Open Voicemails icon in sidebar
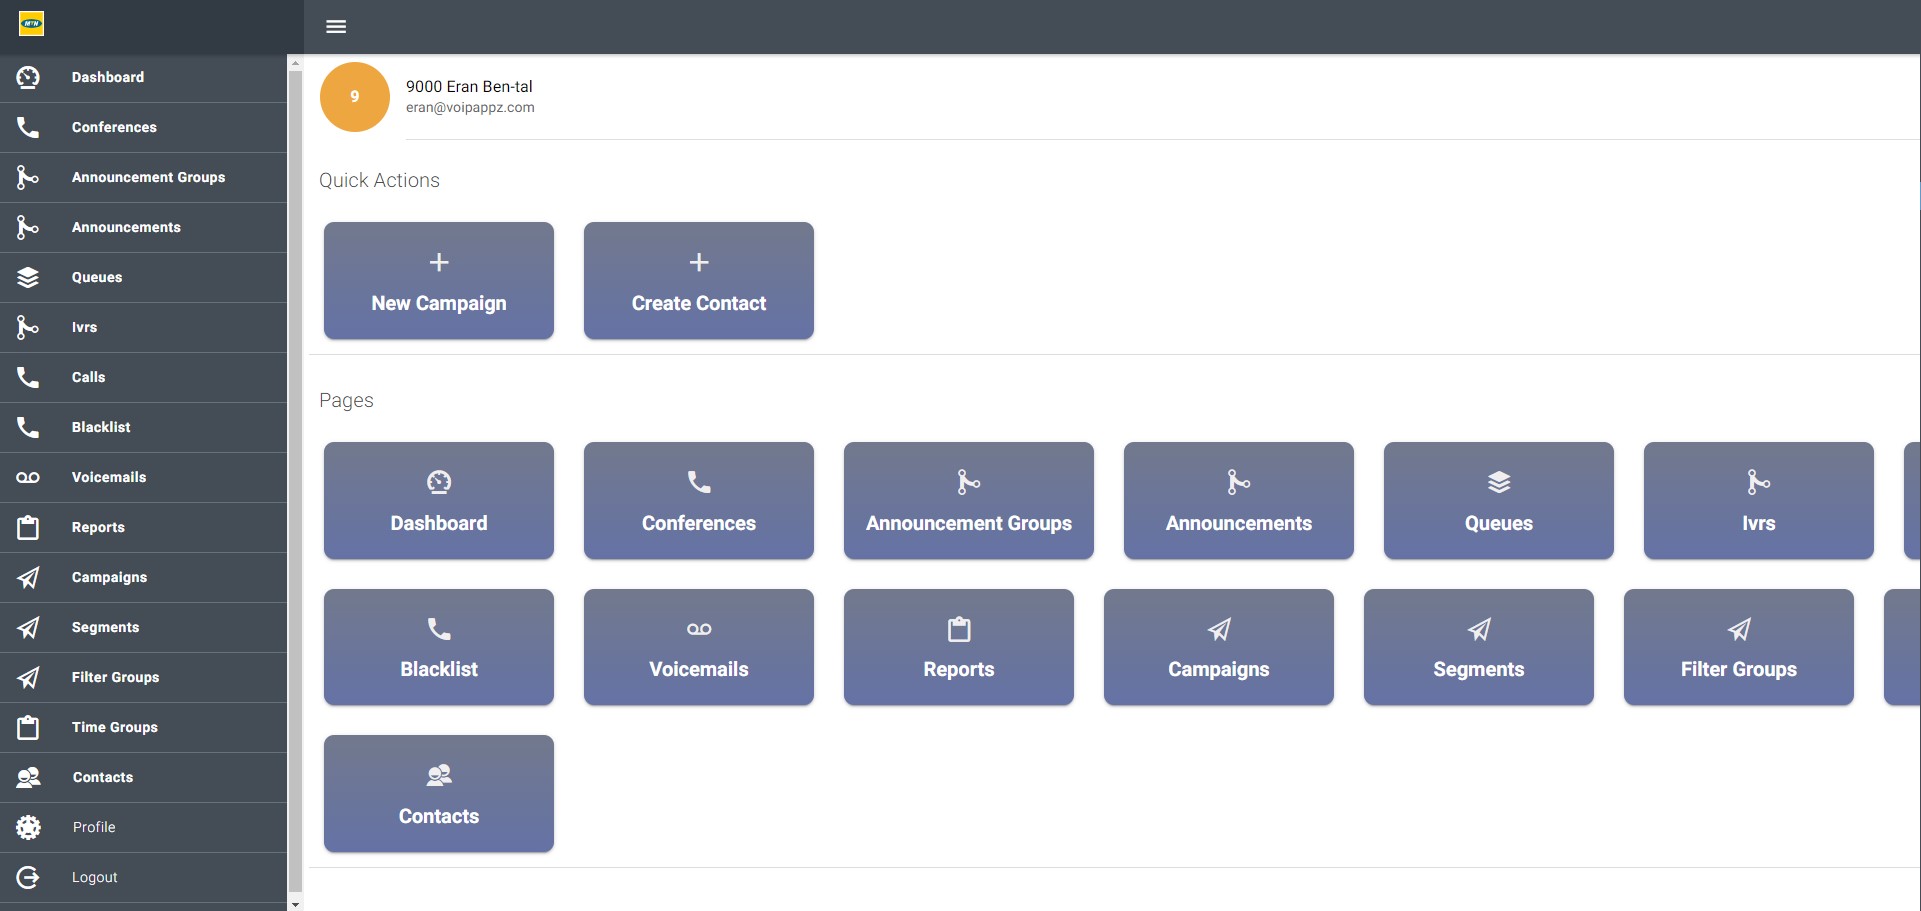This screenshot has height=911, width=1921. (x=28, y=477)
